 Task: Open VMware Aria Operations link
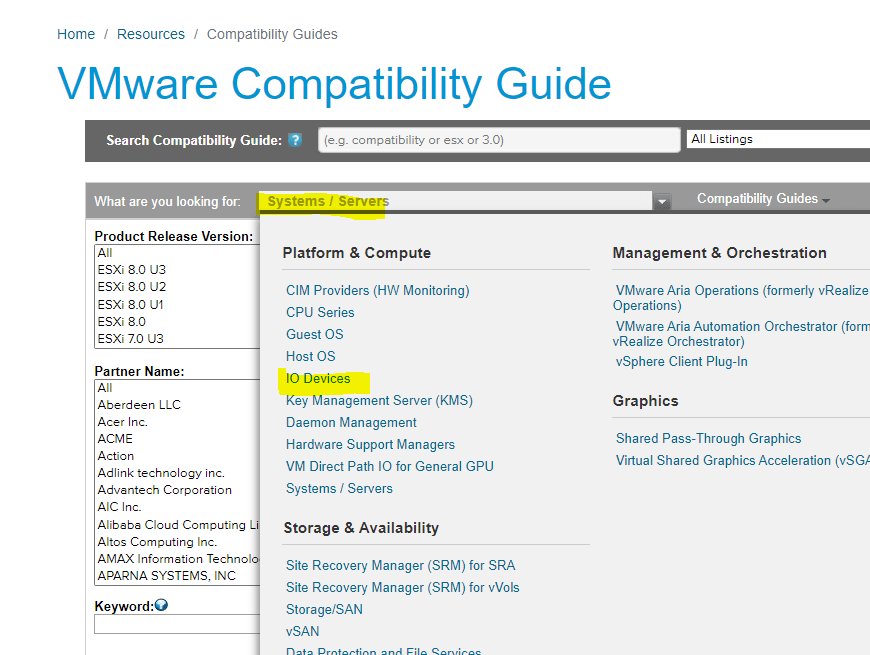pyautogui.click(x=741, y=298)
